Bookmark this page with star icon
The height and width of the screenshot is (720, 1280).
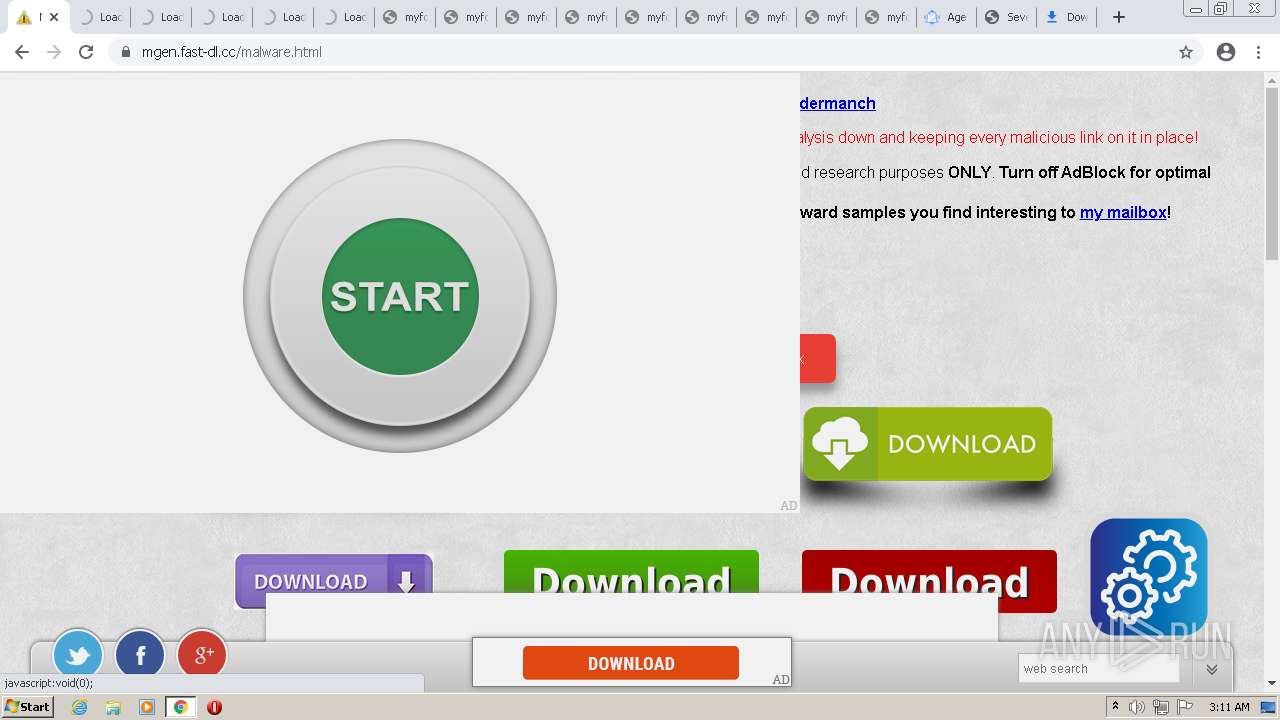click(x=1186, y=52)
